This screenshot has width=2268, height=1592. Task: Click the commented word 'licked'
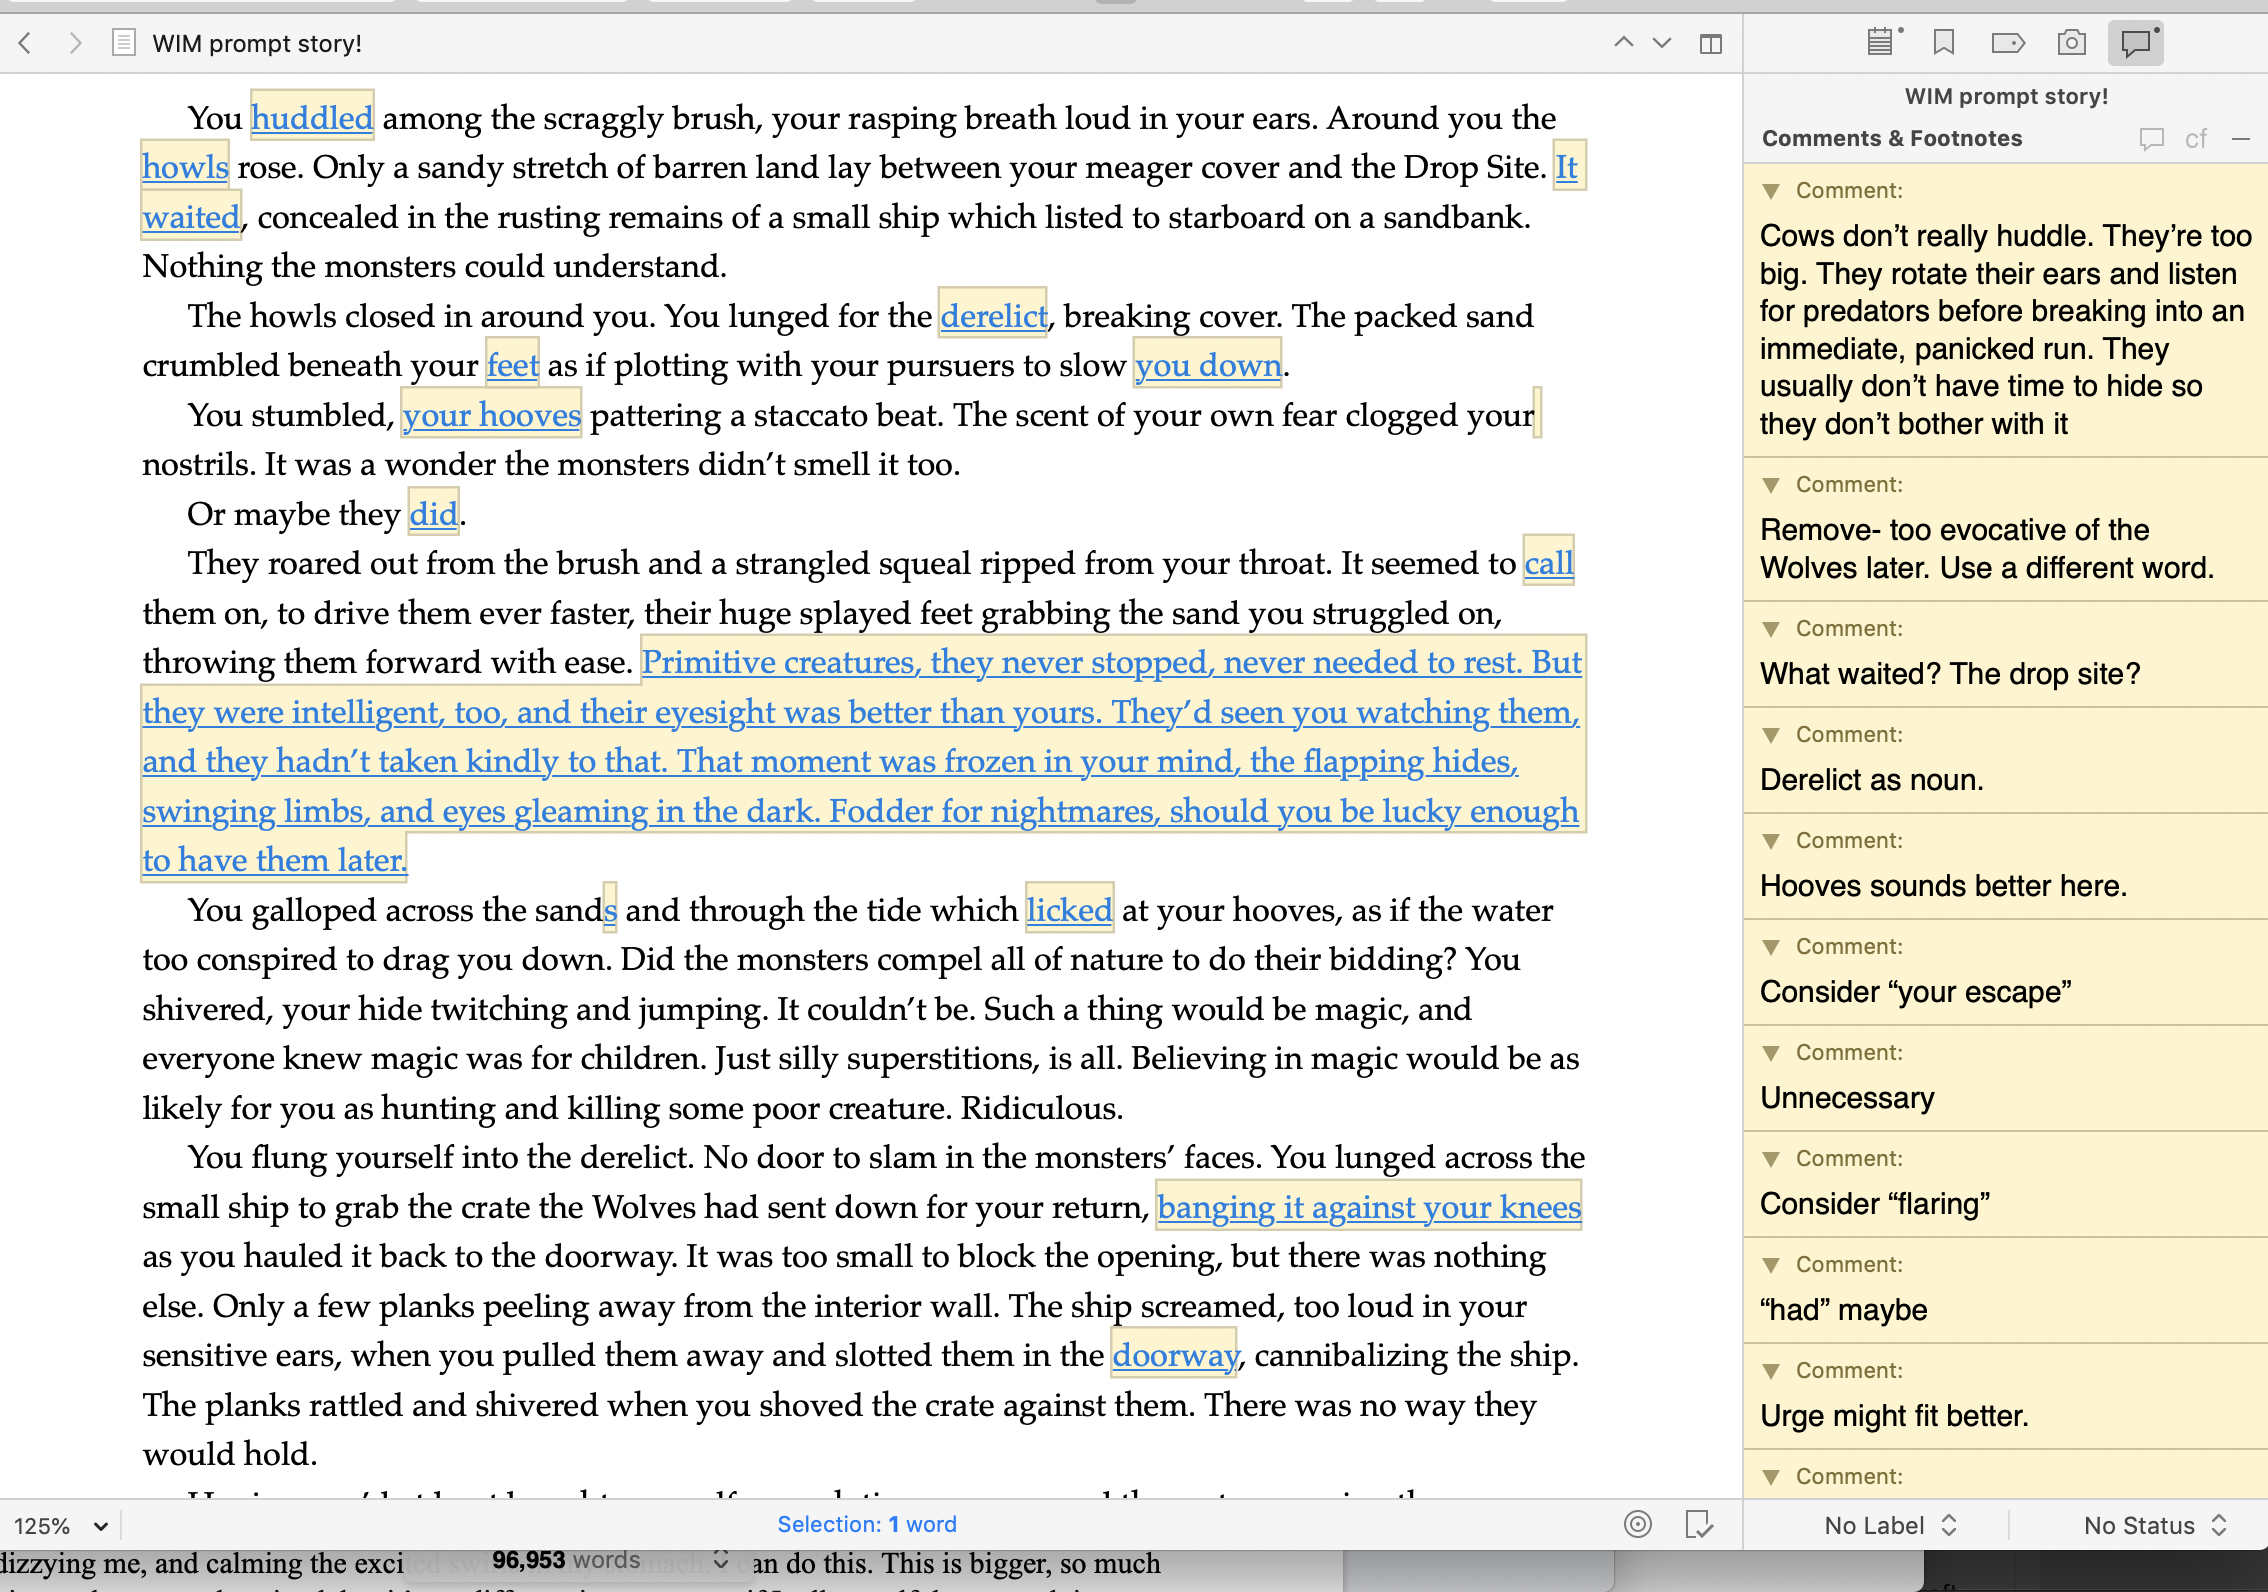1069,910
